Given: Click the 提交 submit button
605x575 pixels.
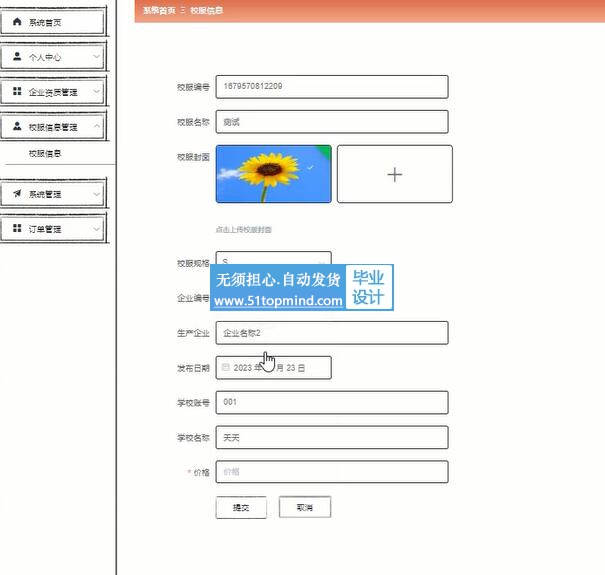Looking at the screenshot, I should pos(241,507).
